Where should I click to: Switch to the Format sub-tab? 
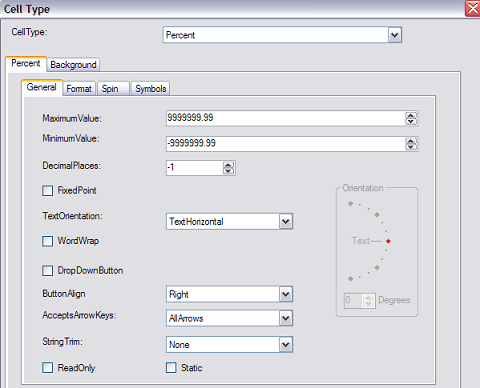79,89
